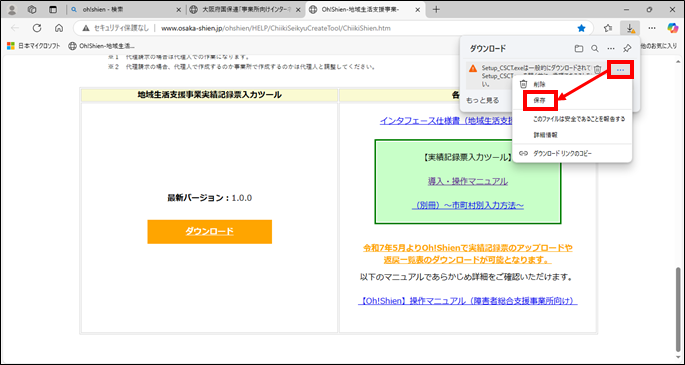This screenshot has height=365, width=685.
Task: Open the Copilot icon
Action: (672, 28)
